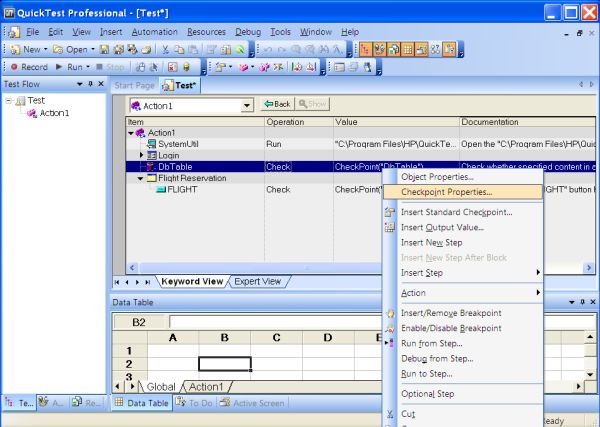Click column header D in Data Table

(x=328, y=337)
